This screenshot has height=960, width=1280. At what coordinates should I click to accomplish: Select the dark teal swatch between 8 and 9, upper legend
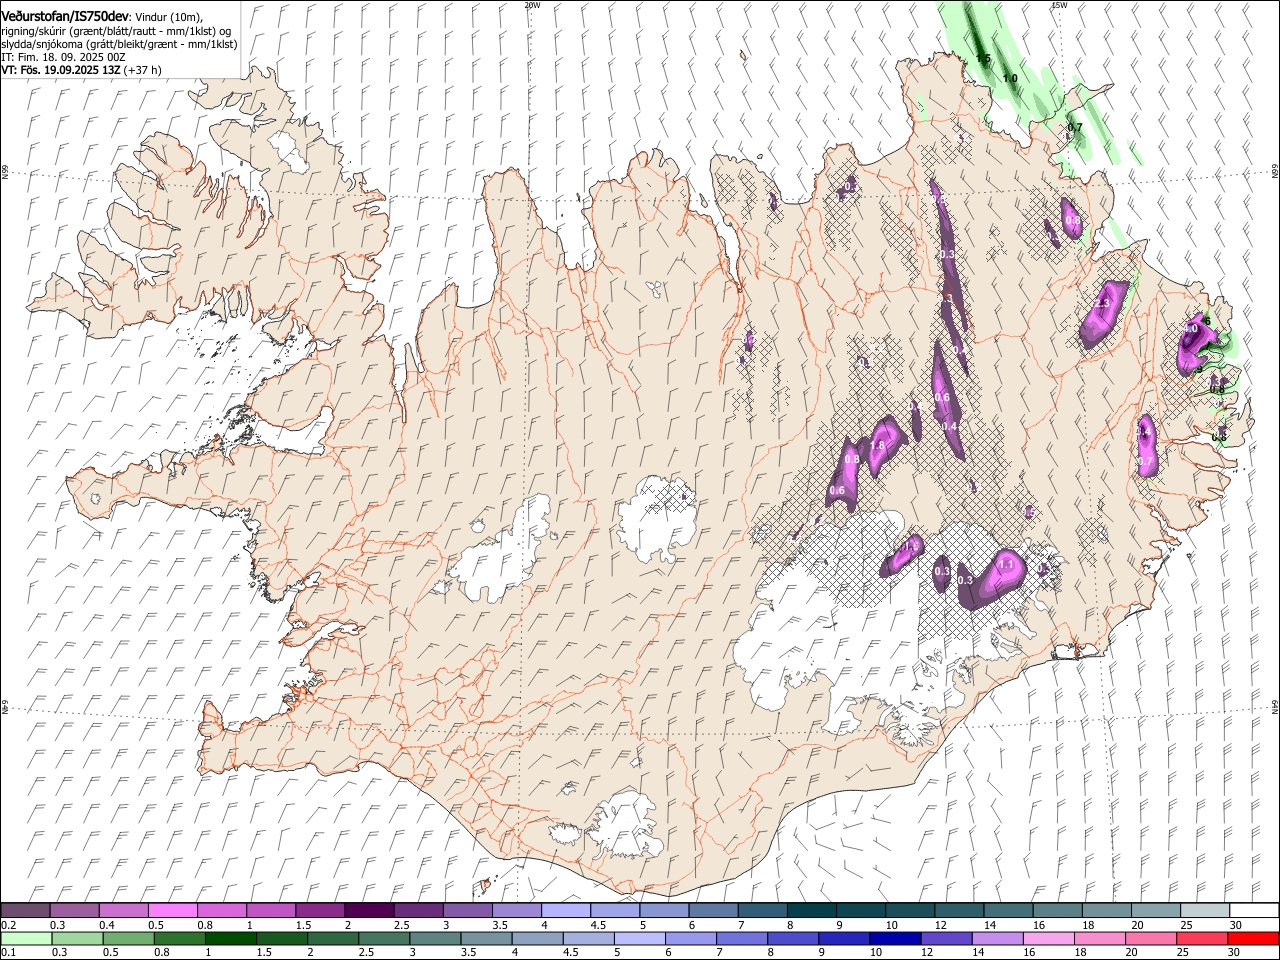pyautogui.click(x=812, y=910)
